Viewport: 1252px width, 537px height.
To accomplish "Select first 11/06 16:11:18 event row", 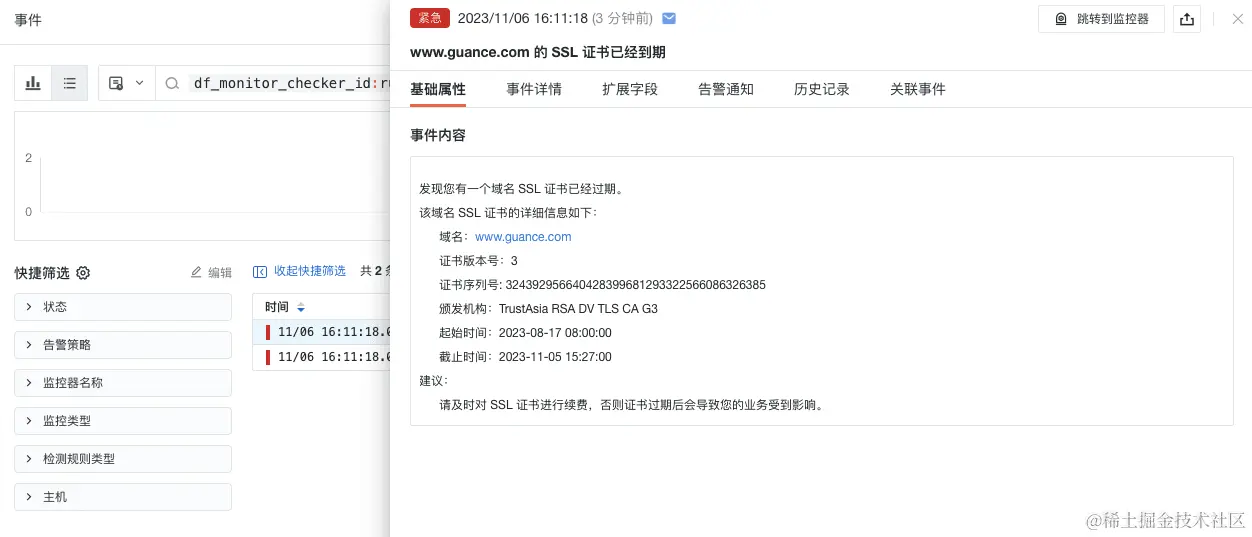I will (x=322, y=332).
